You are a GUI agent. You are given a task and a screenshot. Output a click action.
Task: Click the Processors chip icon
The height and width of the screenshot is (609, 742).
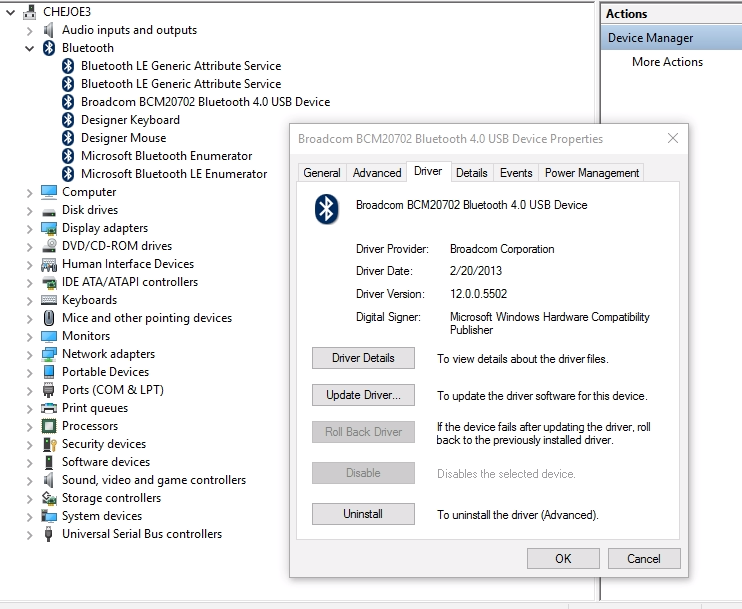coord(49,426)
